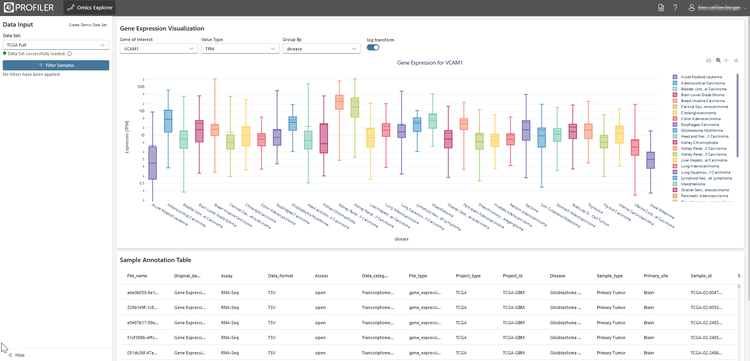Click the info icon beside data set loaded
The height and width of the screenshot is (361, 750).
click(69, 54)
